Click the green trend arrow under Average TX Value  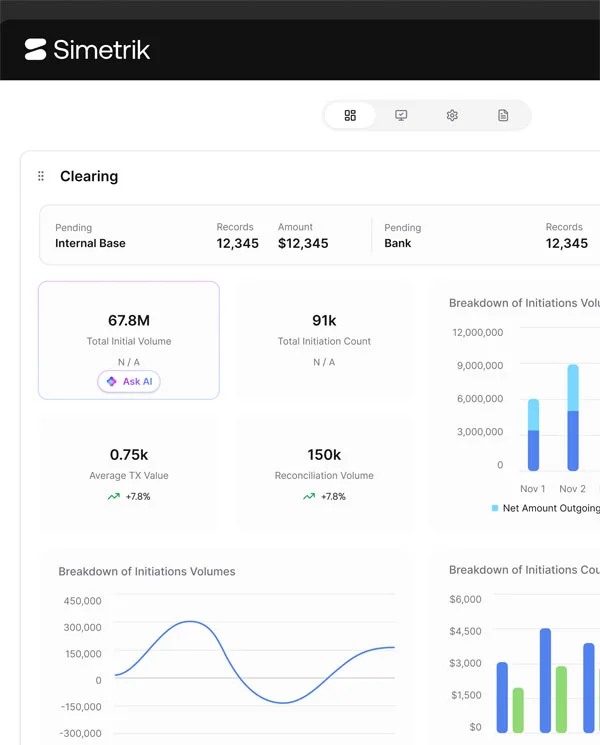(114, 497)
